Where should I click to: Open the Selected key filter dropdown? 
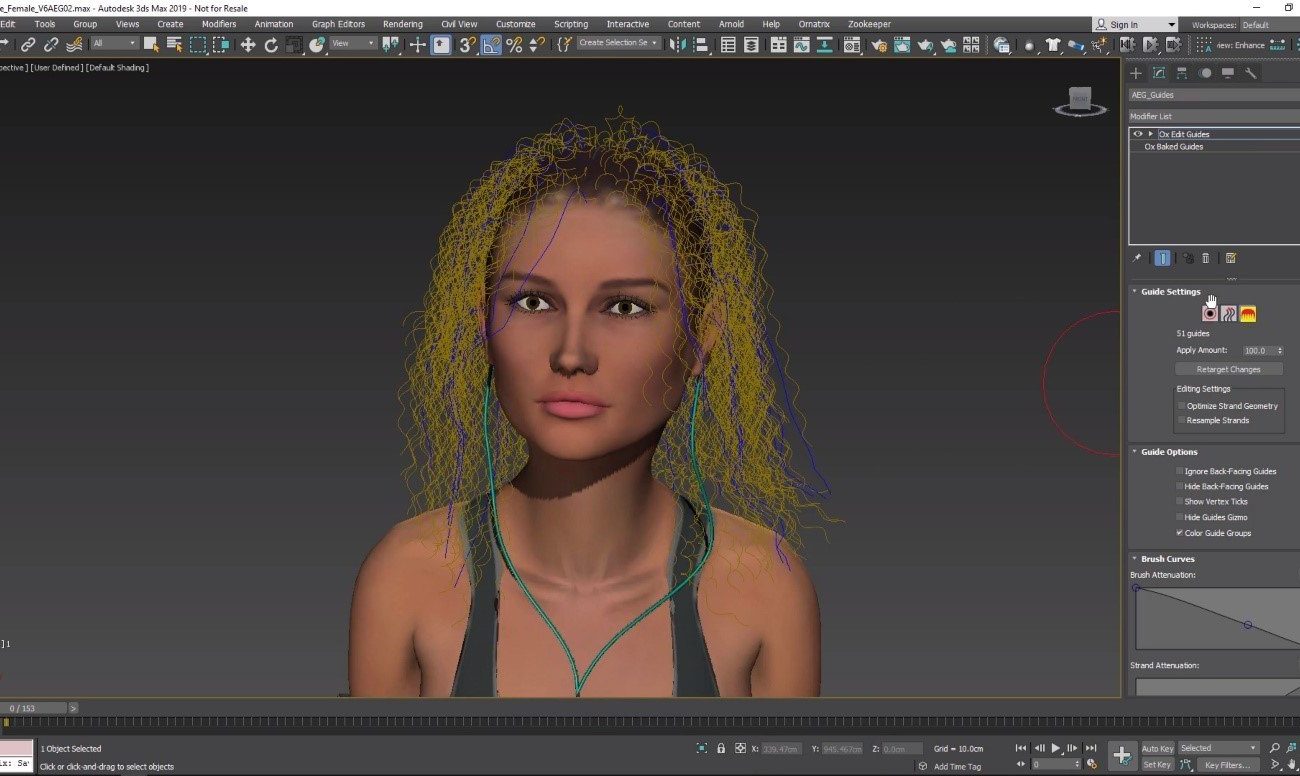click(1218, 748)
